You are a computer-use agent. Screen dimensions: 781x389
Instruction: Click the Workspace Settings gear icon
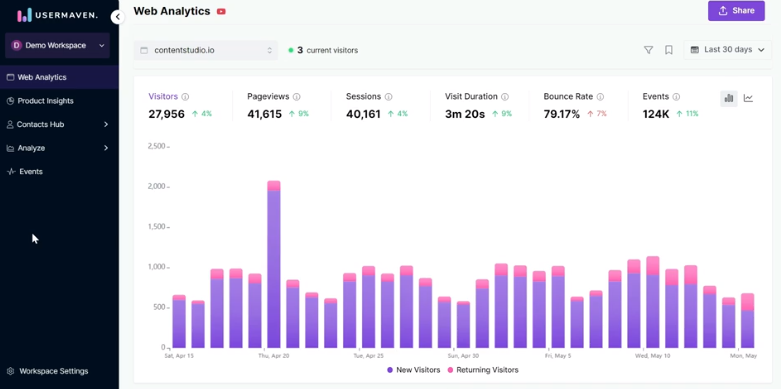[10, 371]
